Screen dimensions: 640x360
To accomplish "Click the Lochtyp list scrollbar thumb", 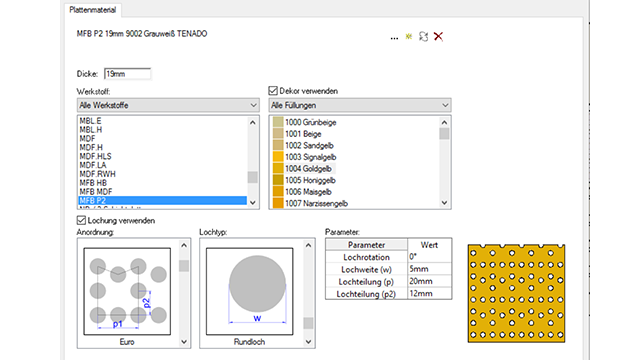I will click(x=309, y=323).
